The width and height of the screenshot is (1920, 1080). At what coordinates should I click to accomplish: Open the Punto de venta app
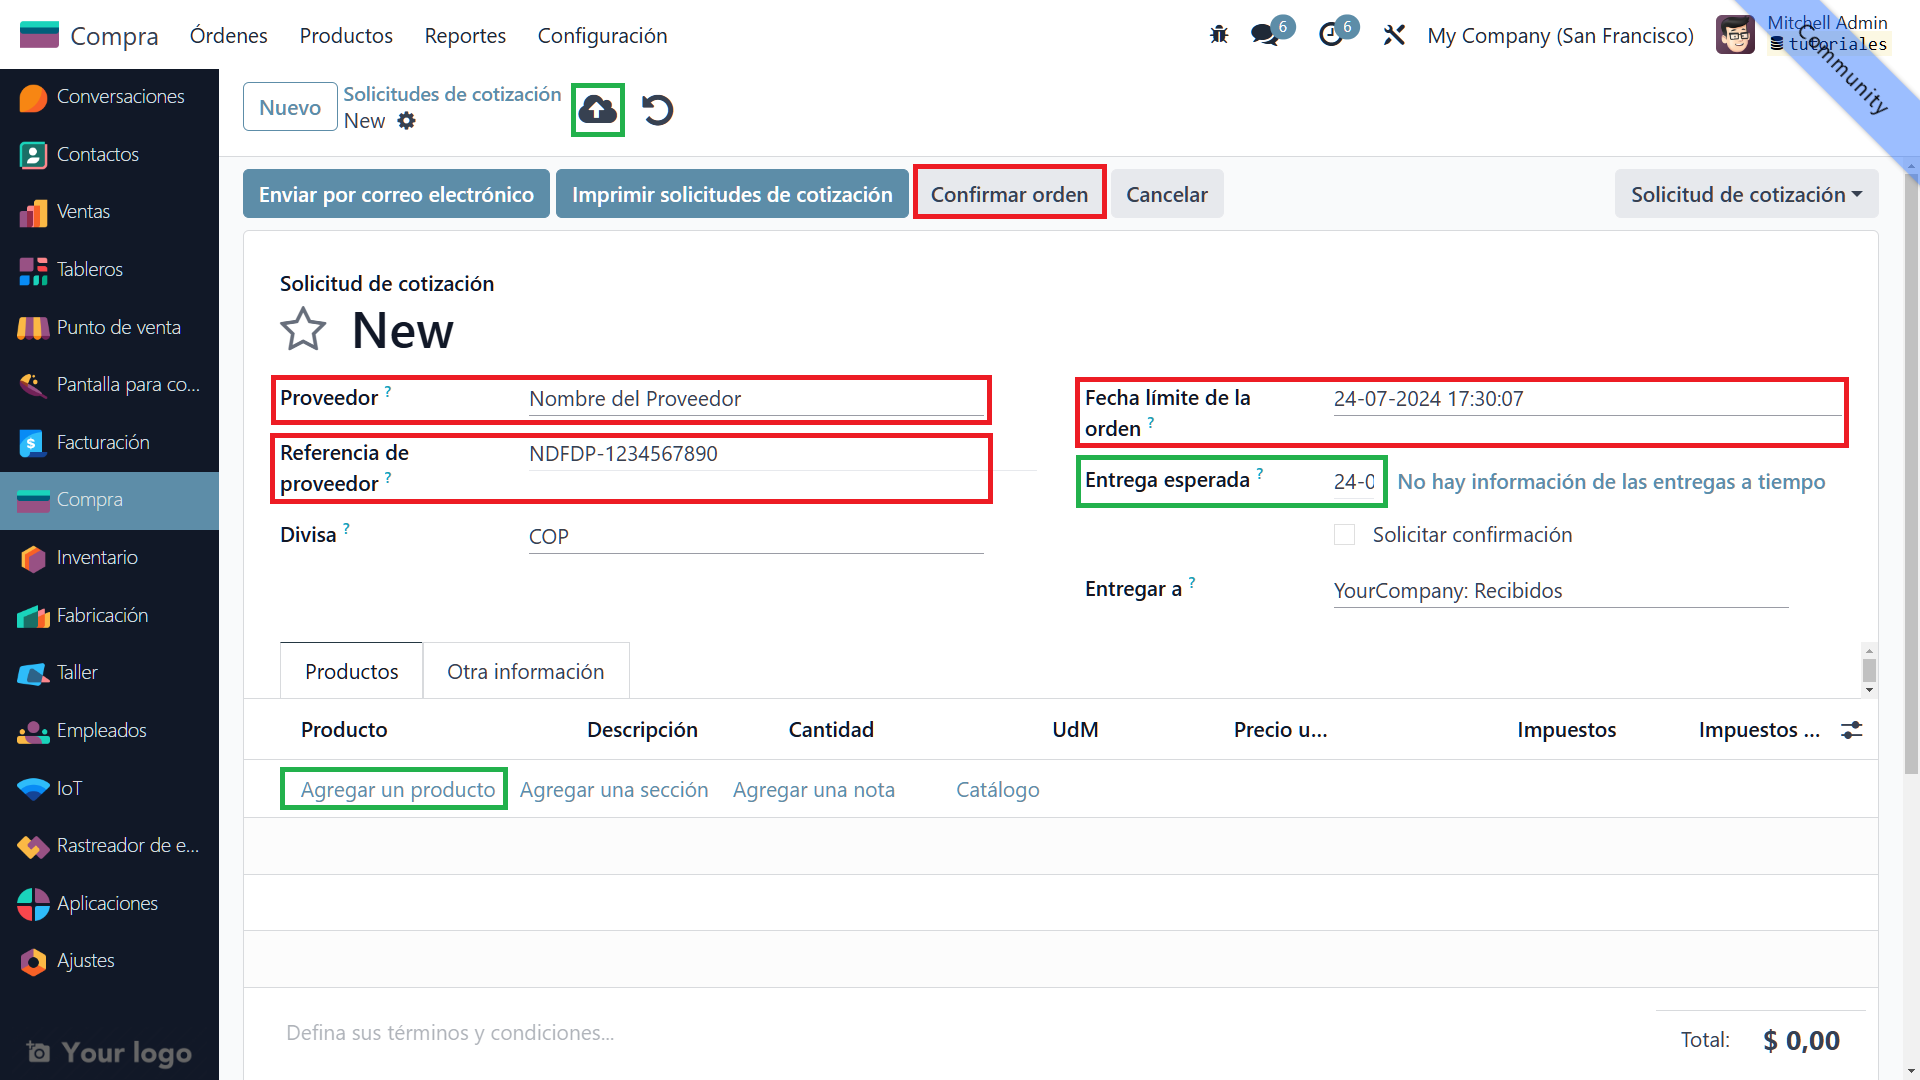click(118, 327)
